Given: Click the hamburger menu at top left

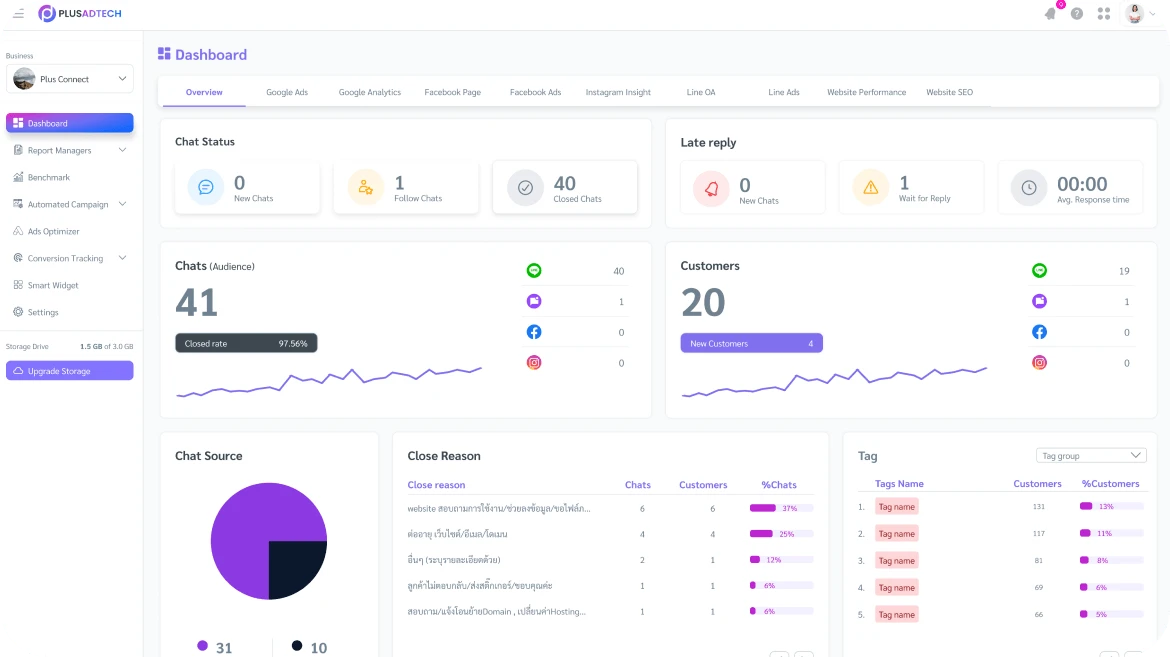Looking at the screenshot, I should coord(18,14).
